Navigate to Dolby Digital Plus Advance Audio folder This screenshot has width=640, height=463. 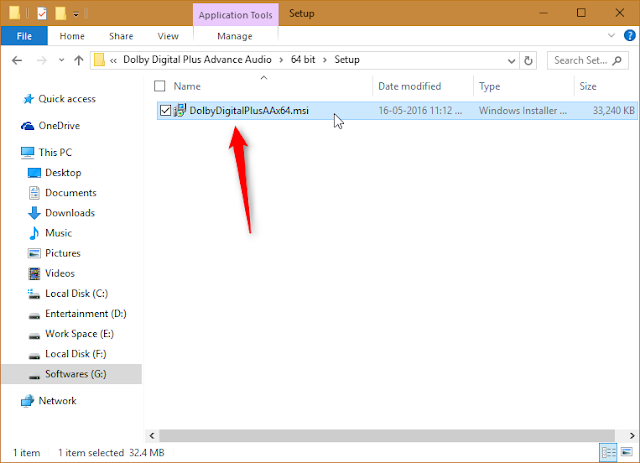(197, 60)
